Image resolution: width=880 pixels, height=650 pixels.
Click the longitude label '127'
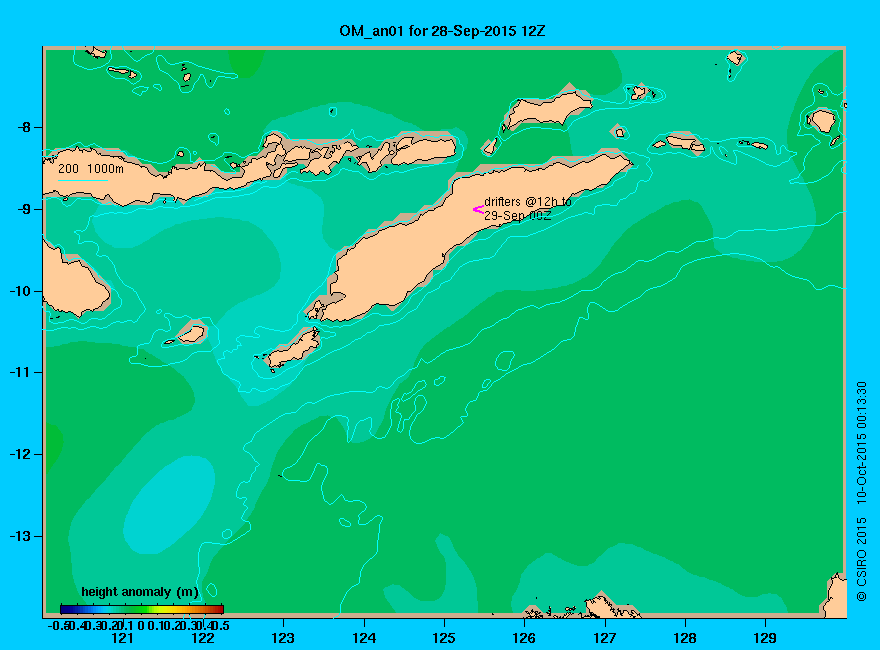[604, 638]
